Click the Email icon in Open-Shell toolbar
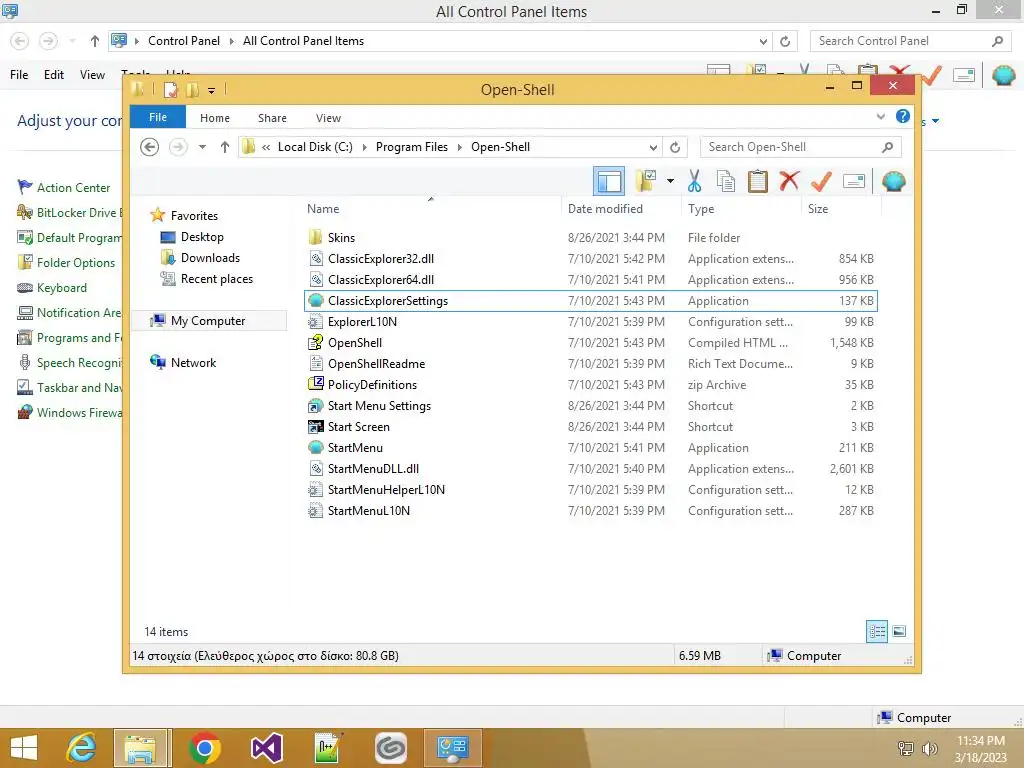This screenshot has width=1024, height=768. [854, 181]
